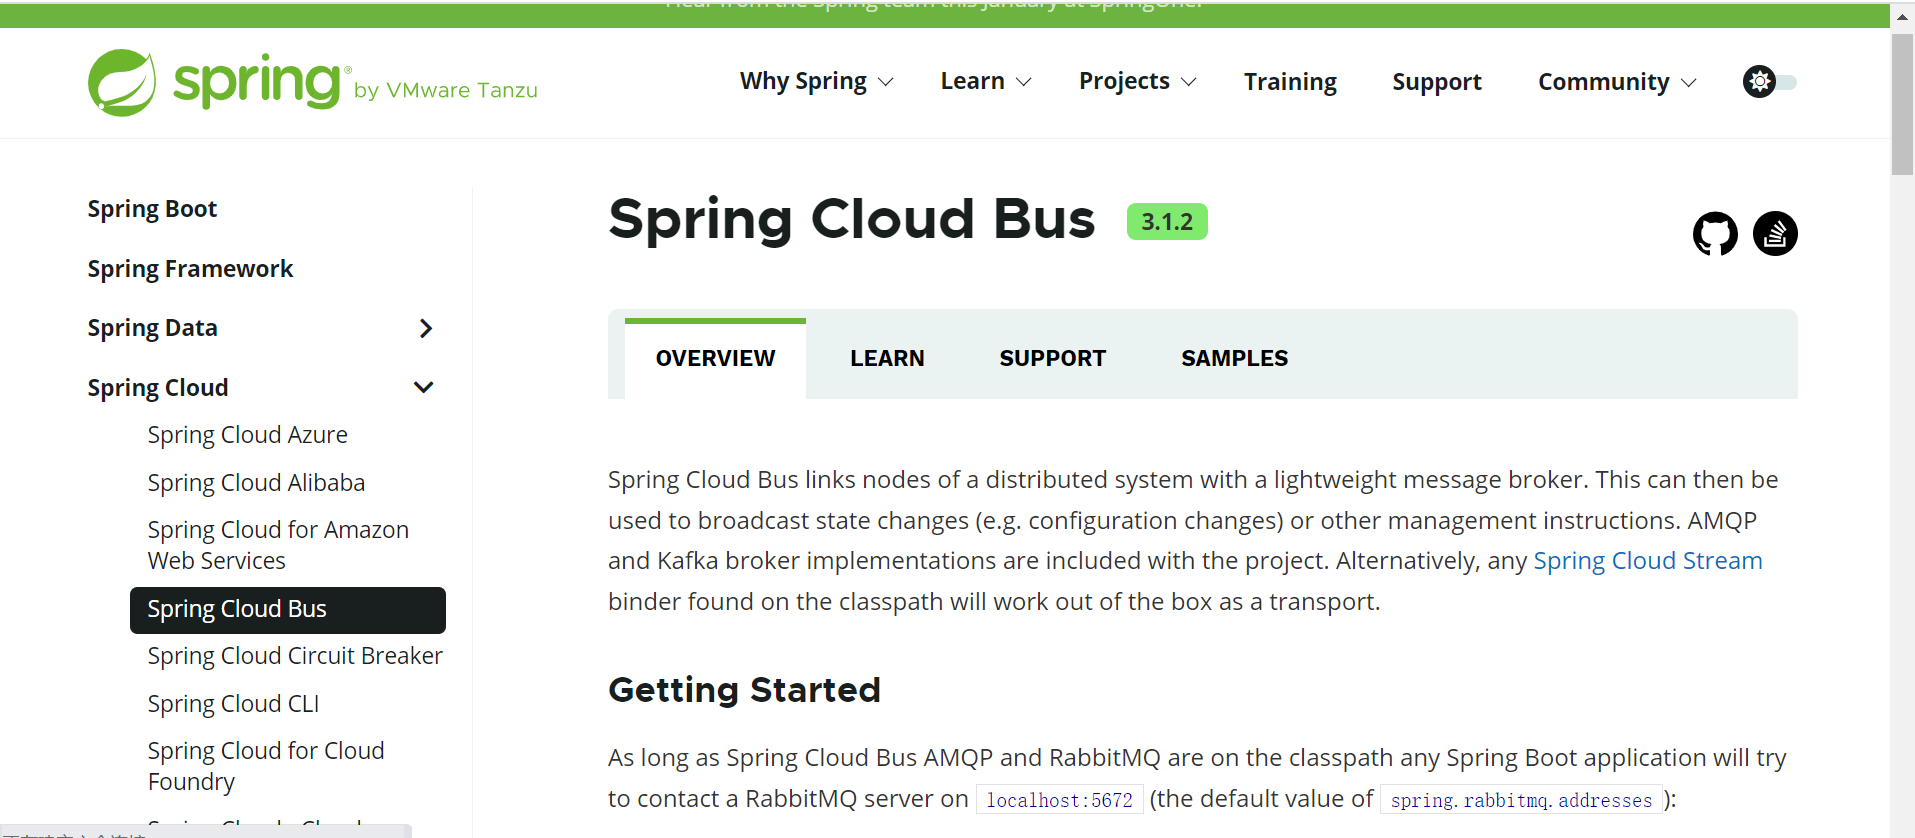Viewport: 1915px width, 838px height.
Task: Switch to the LEARN tab
Action: coord(887,358)
